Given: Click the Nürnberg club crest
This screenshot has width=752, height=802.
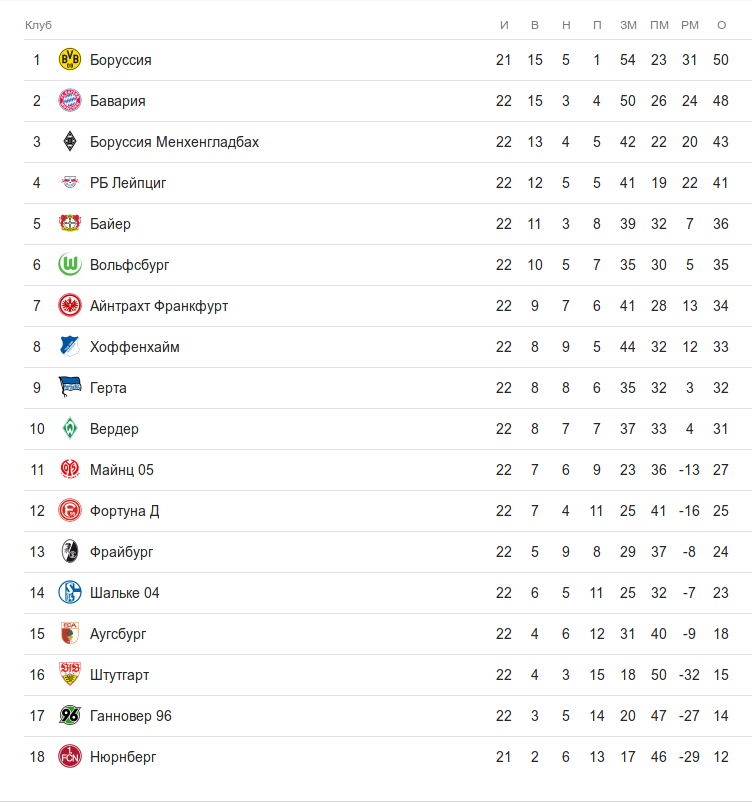Looking at the screenshot, I should (70, 757).
